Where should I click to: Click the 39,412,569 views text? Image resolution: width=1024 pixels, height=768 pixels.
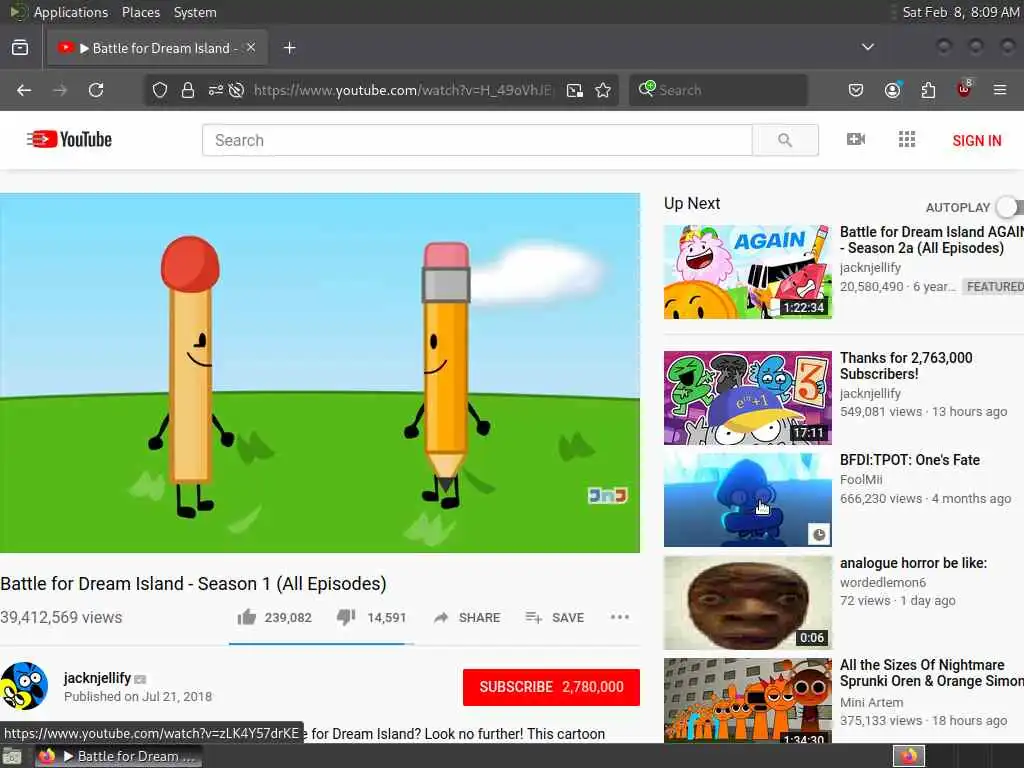click(61, 617)
